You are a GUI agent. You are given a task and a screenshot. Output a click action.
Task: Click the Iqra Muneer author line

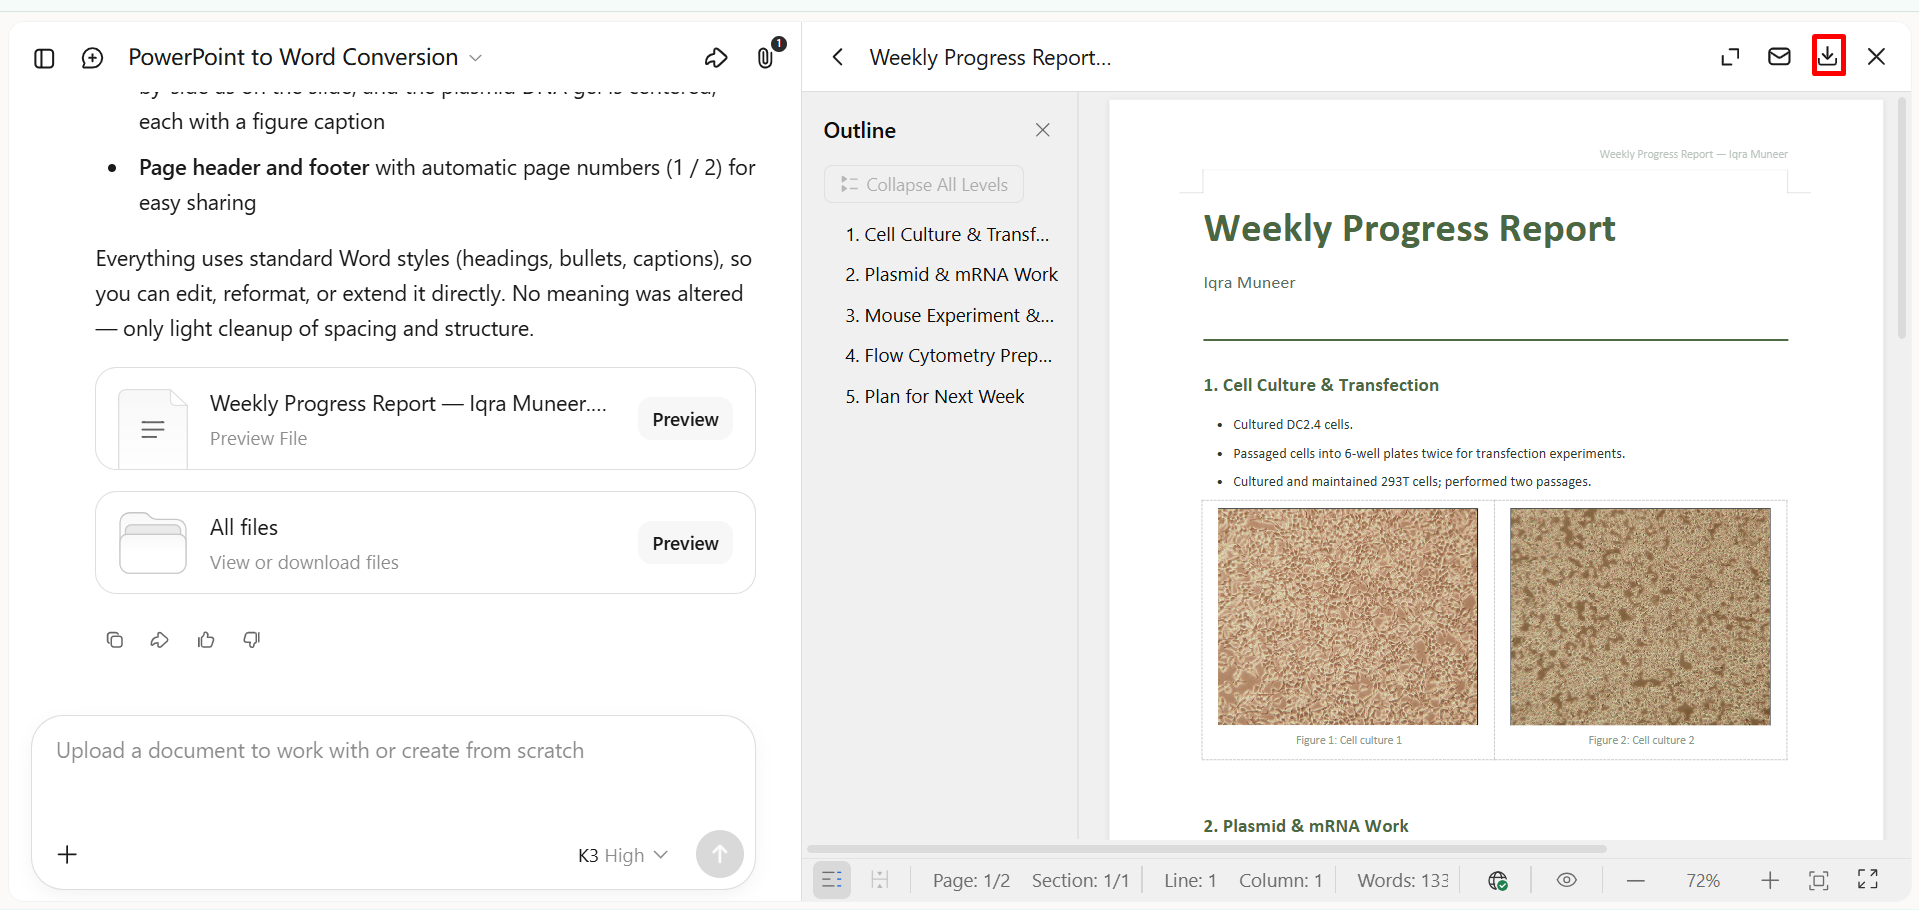[1249, 283]
